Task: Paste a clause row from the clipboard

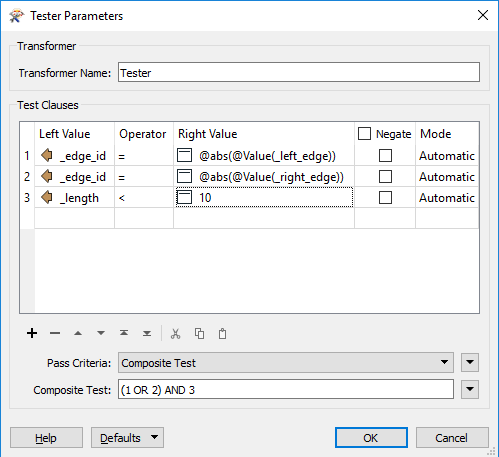Action: point(222,333)
